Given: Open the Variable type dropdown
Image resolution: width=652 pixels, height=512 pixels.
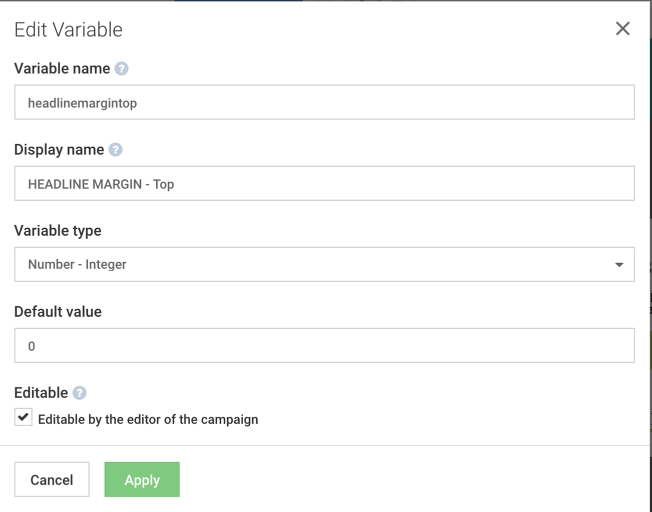Looking at the screenshot, I should tap(324, 265).
